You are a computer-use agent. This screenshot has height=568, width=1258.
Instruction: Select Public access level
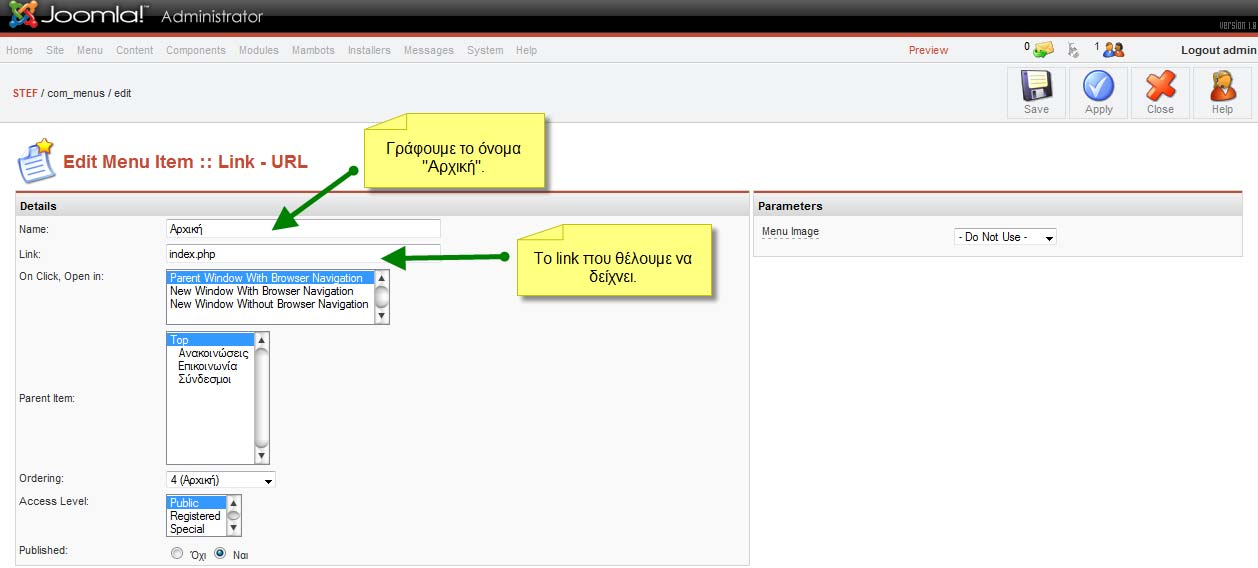pyautogui.click(x=197, y=503)
